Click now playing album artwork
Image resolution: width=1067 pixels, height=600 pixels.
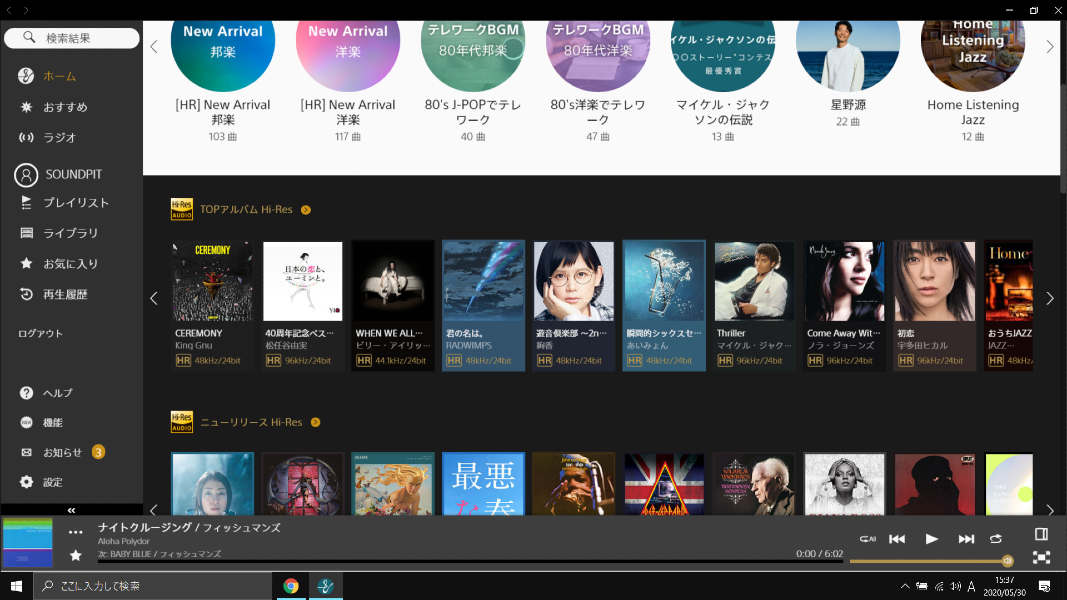click(28, 543)
